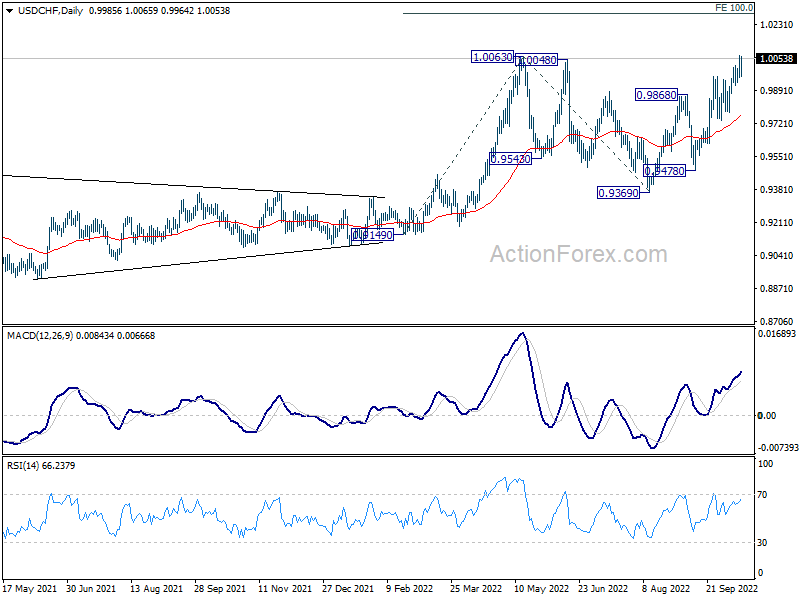
Task: Click the 28 Sep 2021 date label
Action: point(220,589)
